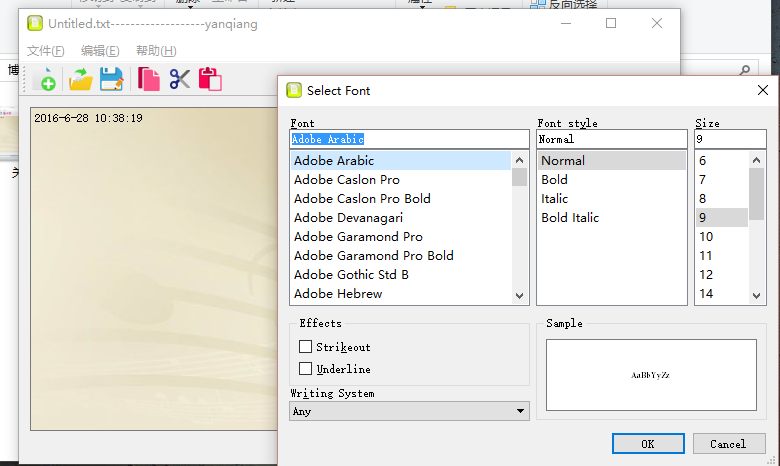Select font size 11
Viewport: 780px width, 466px height.
(721, 255)
